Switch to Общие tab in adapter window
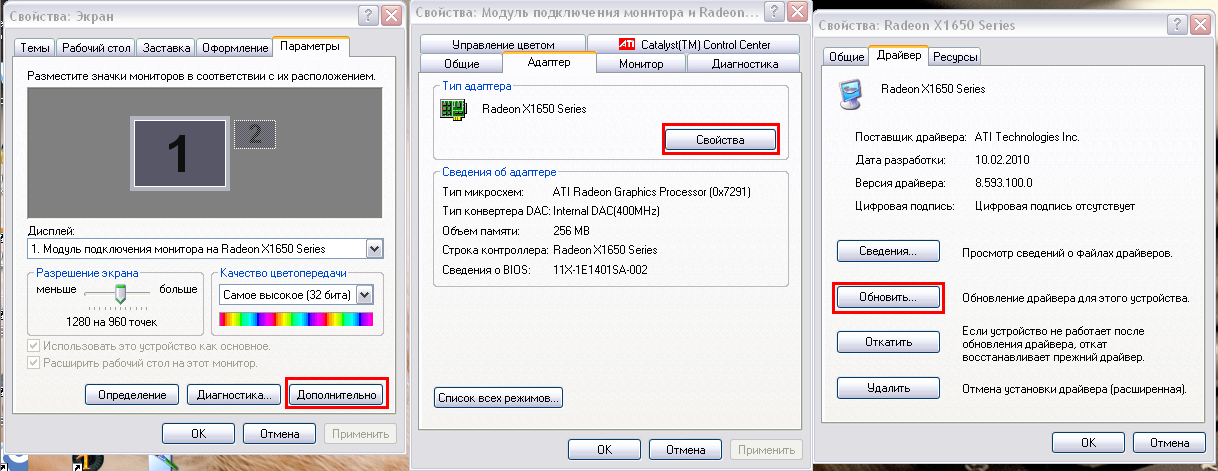 [x=461, y=64]
